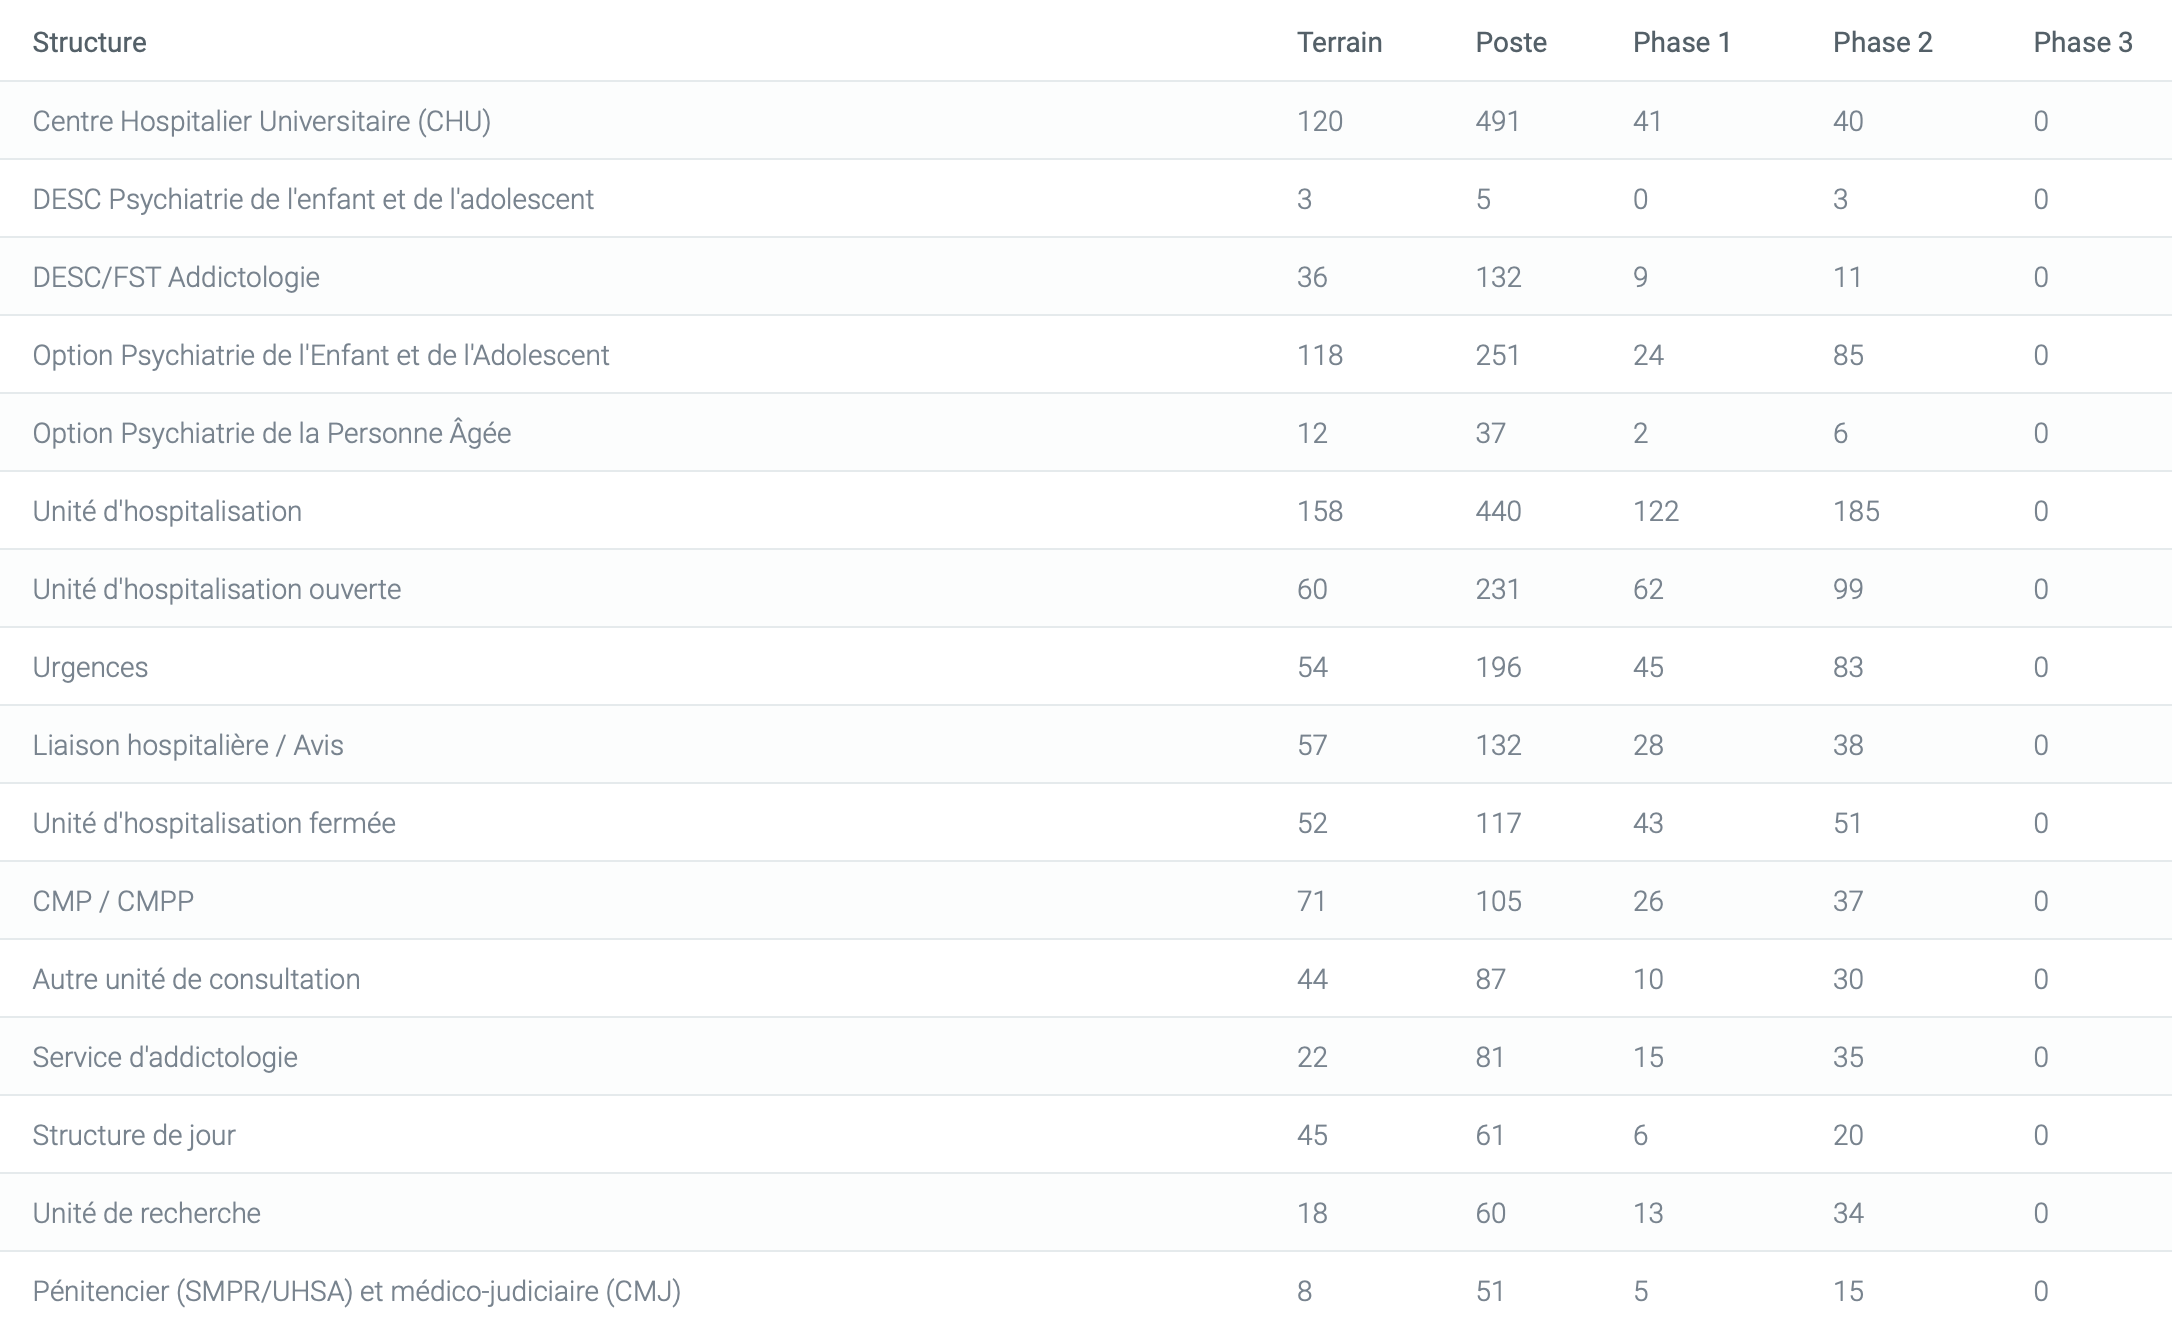The height and width of the screenshot is (1328, 2172).
Task: Sort by the Terrain column header
Action: [x=1339, y=42]
